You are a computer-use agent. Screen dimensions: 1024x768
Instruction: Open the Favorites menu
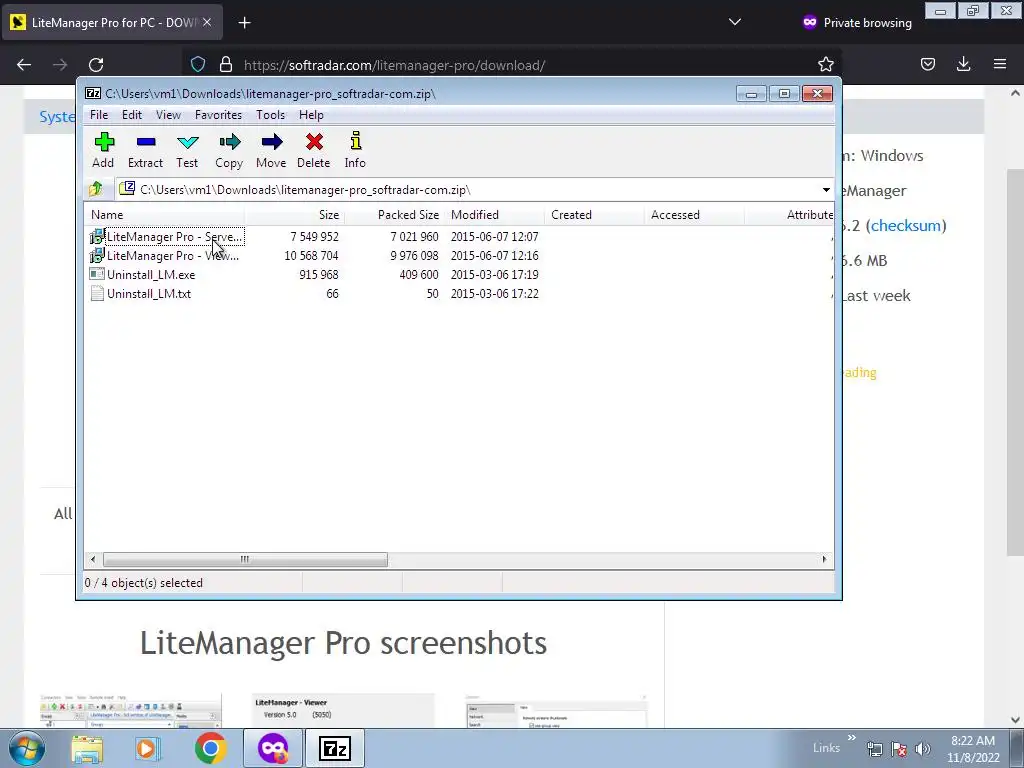pyautogui.click(x=218, y=115)
